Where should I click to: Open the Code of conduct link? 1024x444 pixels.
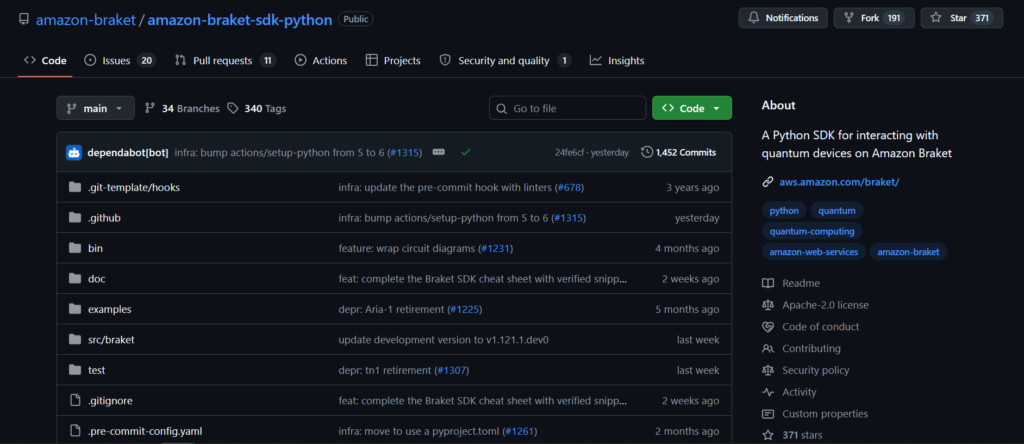(x=810, y=326)
